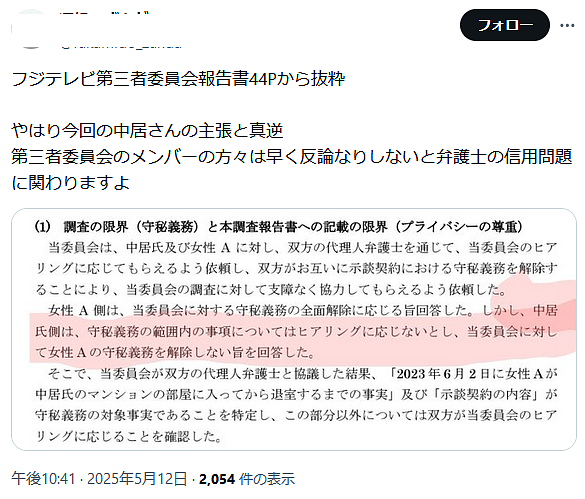Click the tweet line starting 第三者委員会のメンバーの方々
The height and width of the screenshot is (499, 585).
pos(291,157)
